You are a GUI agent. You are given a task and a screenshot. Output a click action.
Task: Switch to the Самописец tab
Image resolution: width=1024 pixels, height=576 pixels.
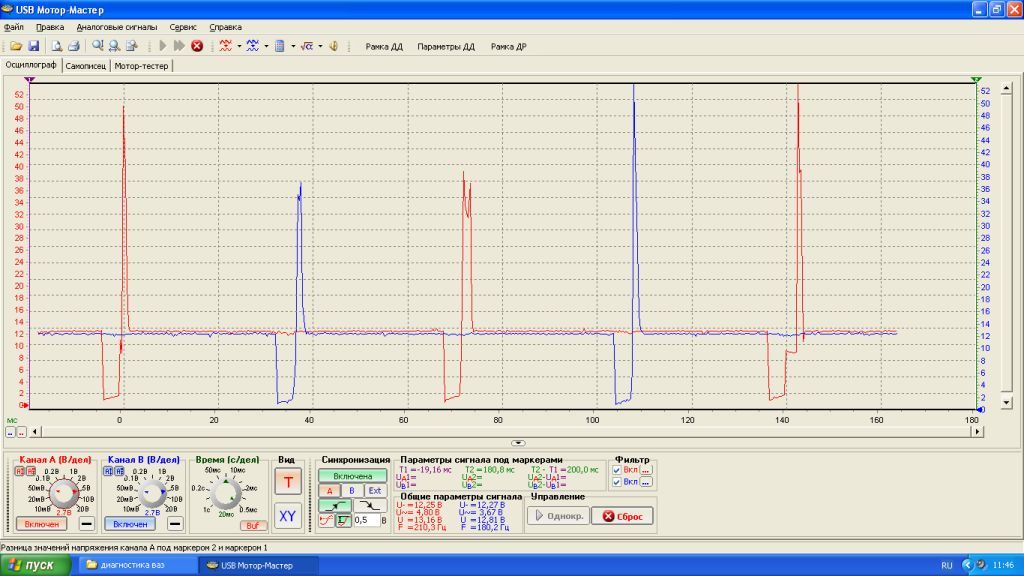86,66
